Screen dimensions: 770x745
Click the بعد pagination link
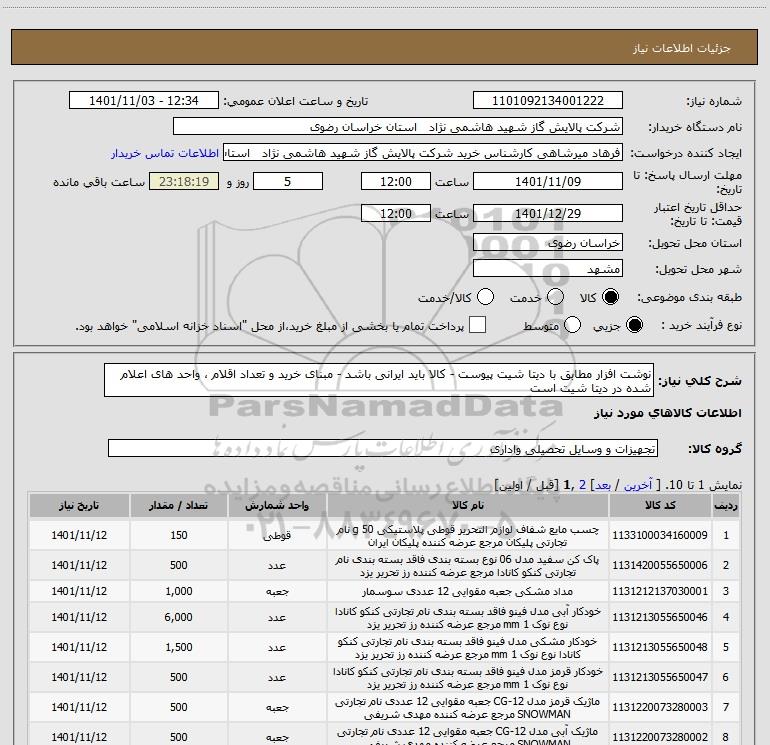coord(602,483)
